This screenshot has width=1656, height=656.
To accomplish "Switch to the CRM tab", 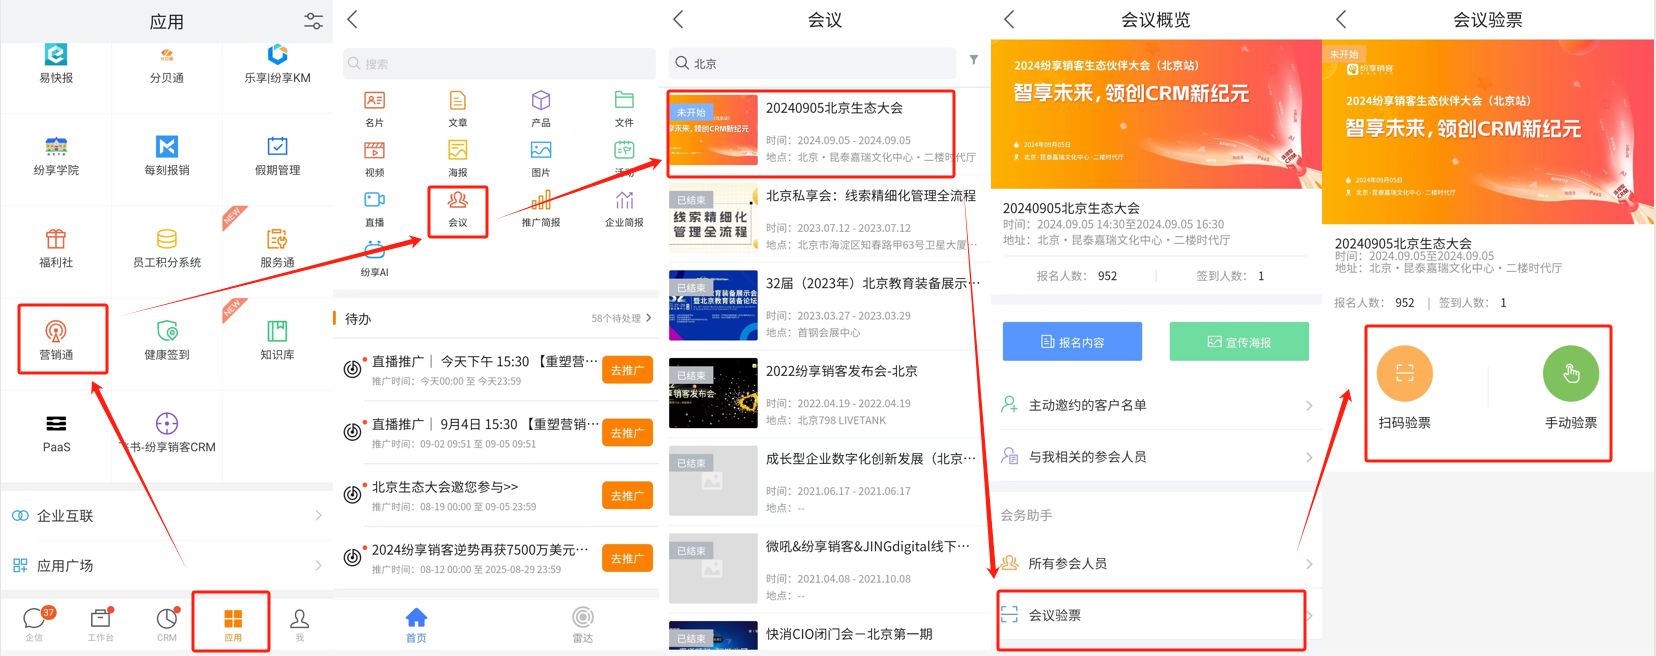I will click(x=167, y=623).
